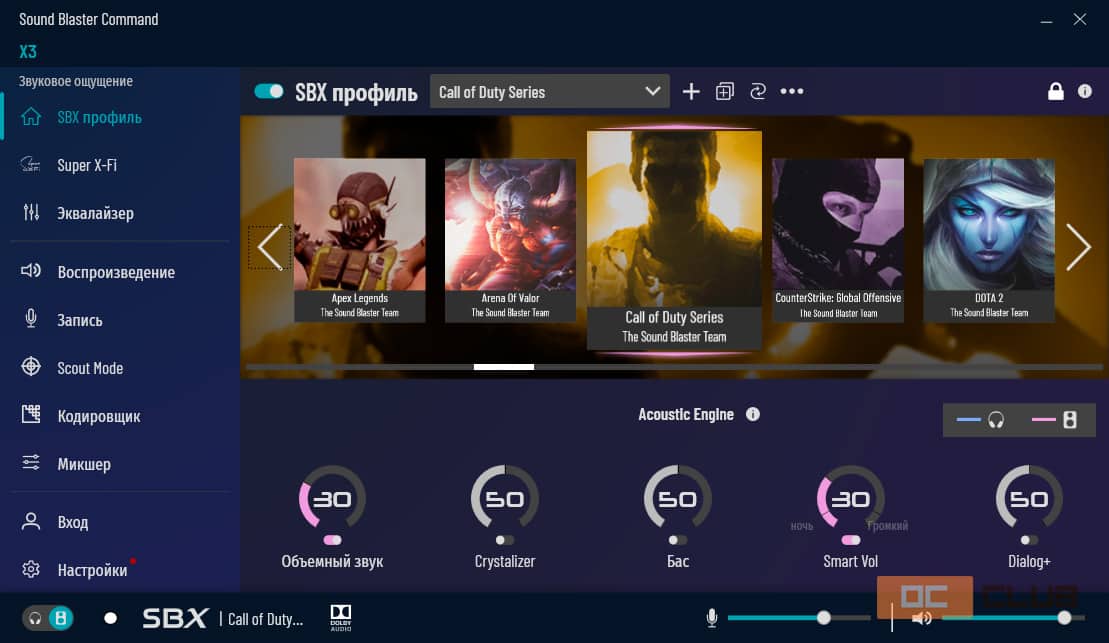Click info icon next to Acoustic Engine

point(753,414)
